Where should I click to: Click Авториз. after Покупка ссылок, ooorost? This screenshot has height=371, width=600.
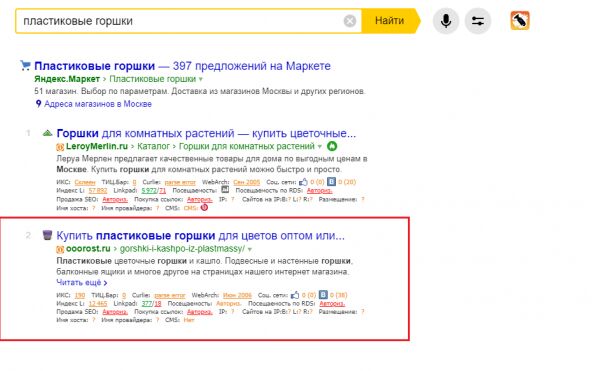[x=200, y=312]
